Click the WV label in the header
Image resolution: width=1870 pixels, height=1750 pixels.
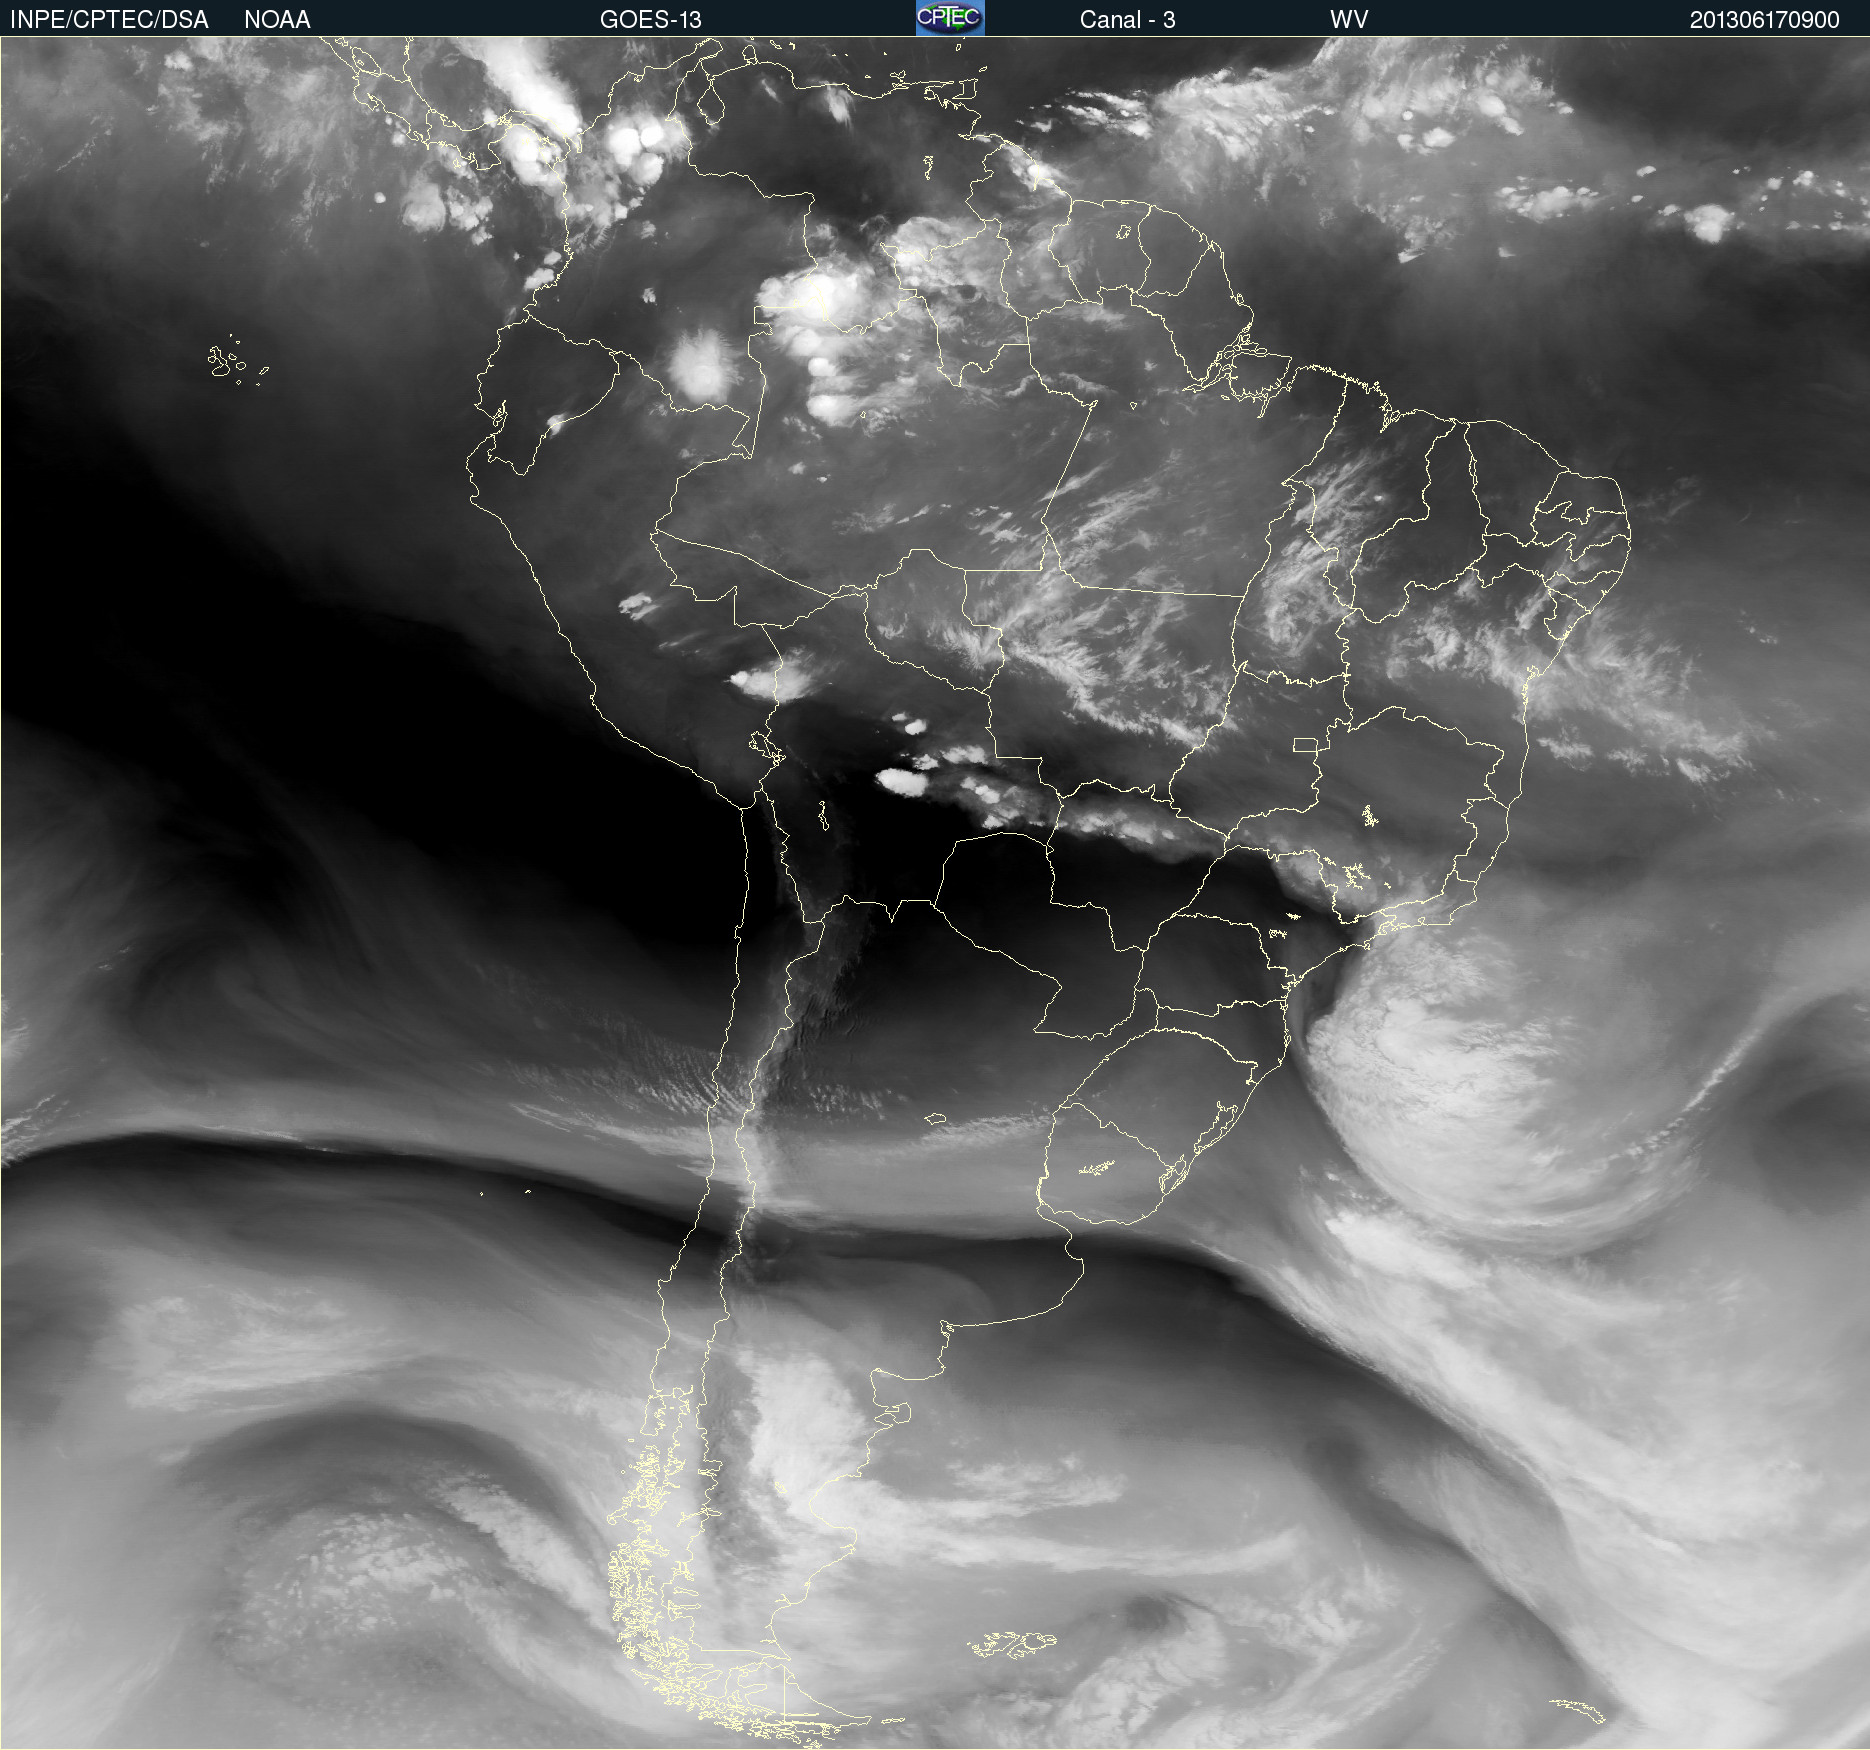coord(1349,19)
